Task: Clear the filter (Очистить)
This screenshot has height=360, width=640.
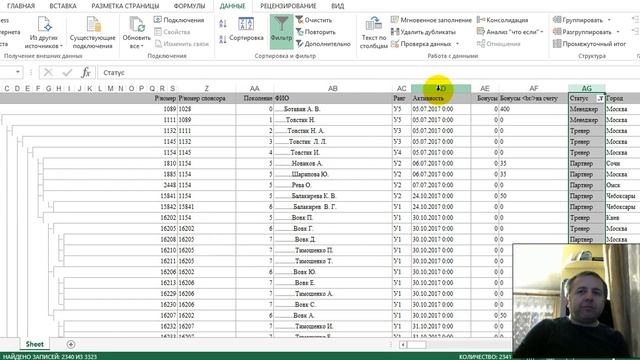Action: pyautogui.click(x=313, y=20)
